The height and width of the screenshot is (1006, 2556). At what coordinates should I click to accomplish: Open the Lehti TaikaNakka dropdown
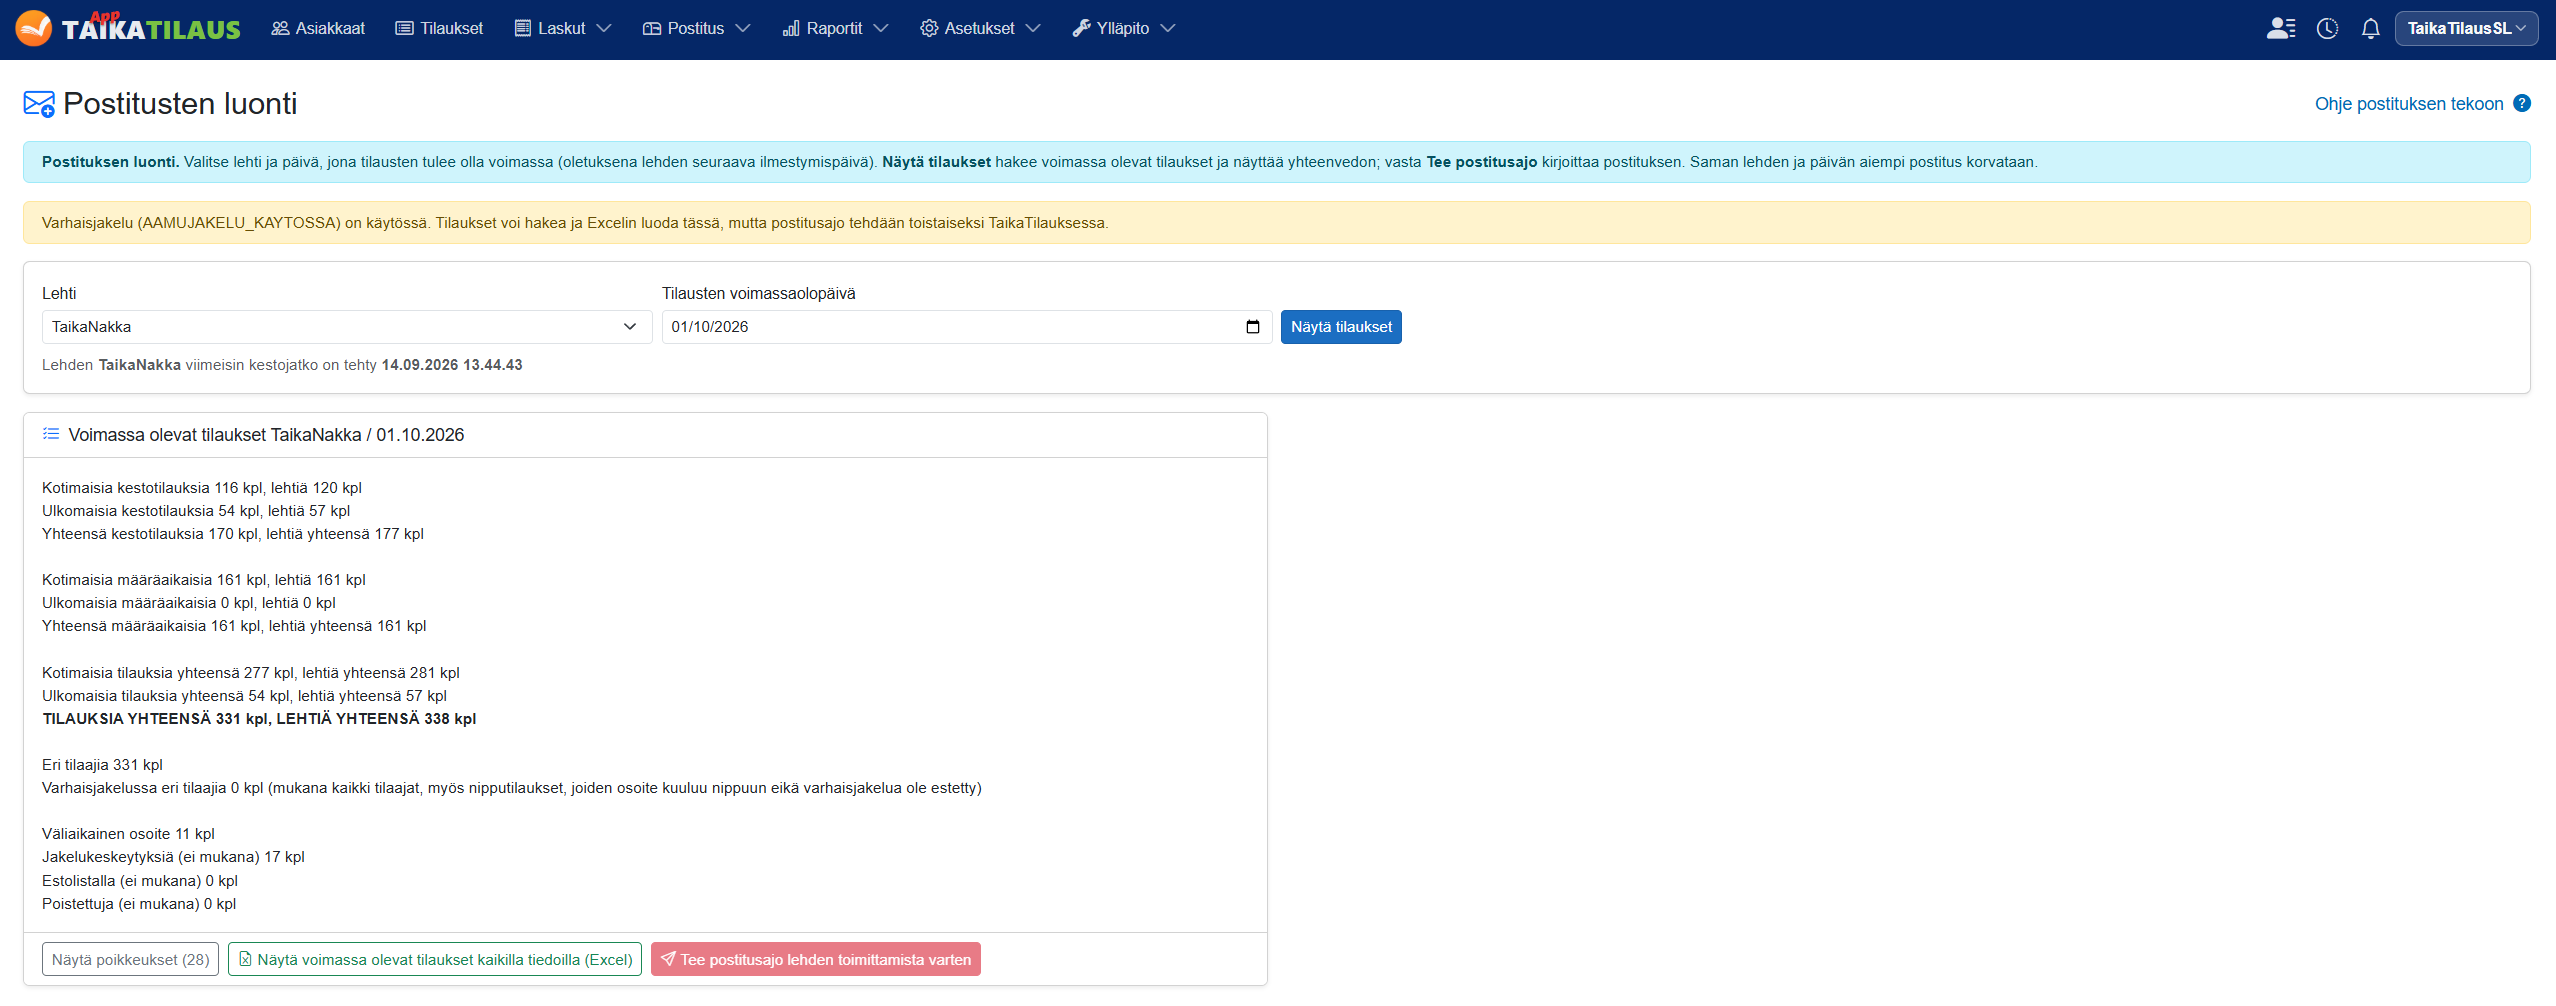pos(347,327)
